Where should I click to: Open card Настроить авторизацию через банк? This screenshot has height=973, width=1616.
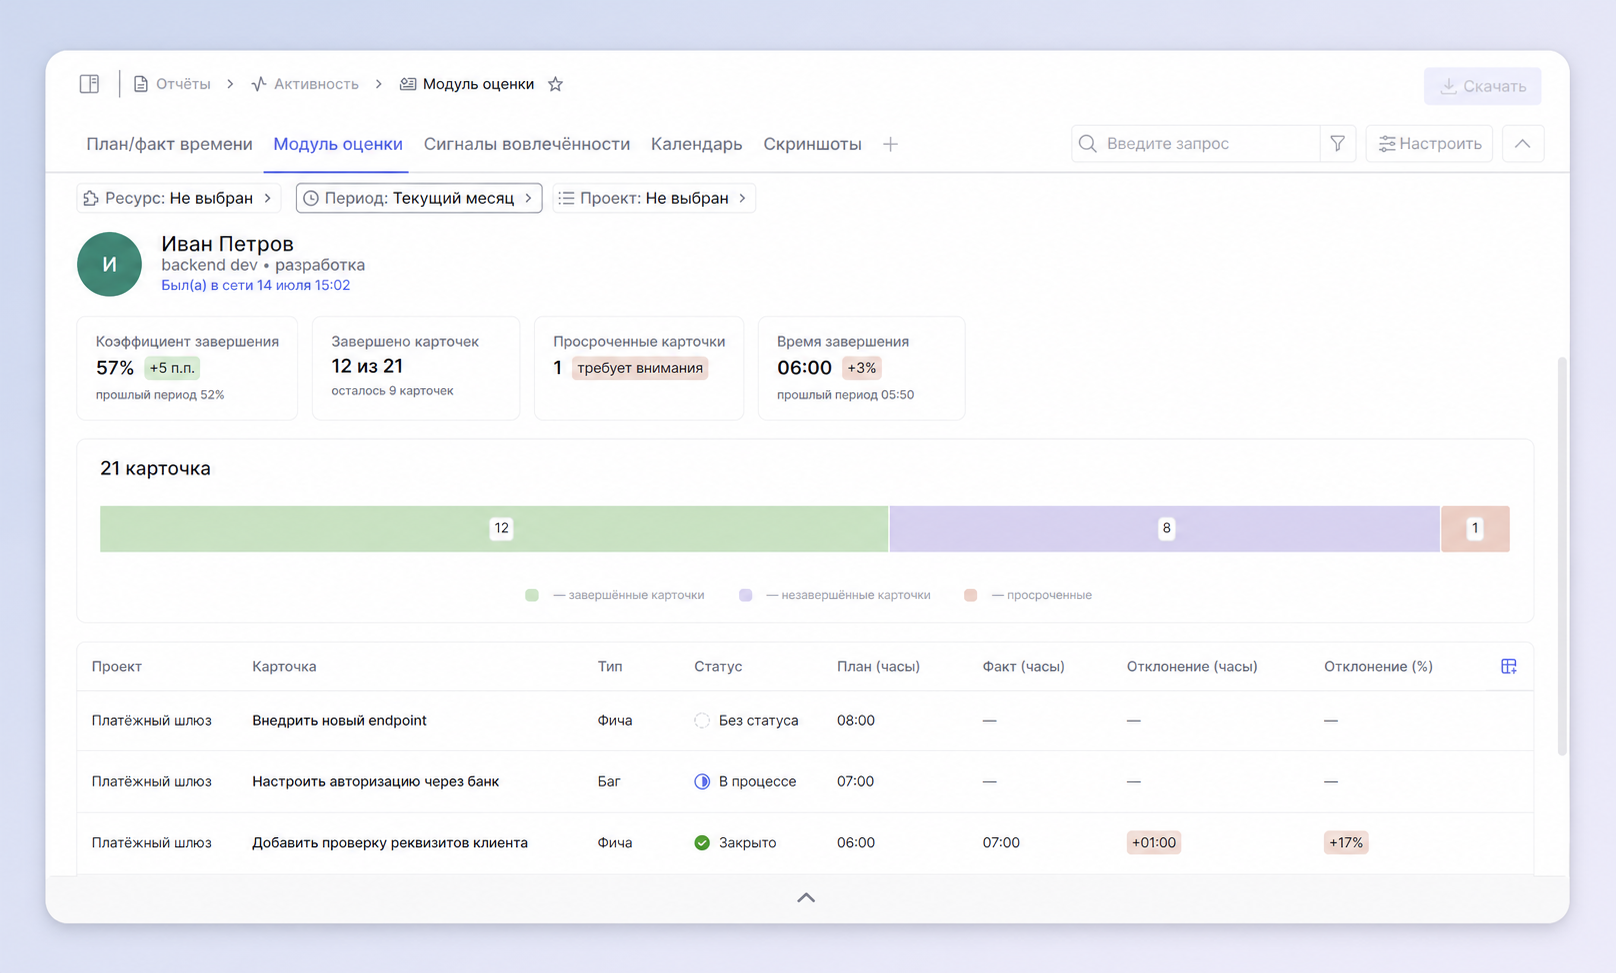click(375, 782)
